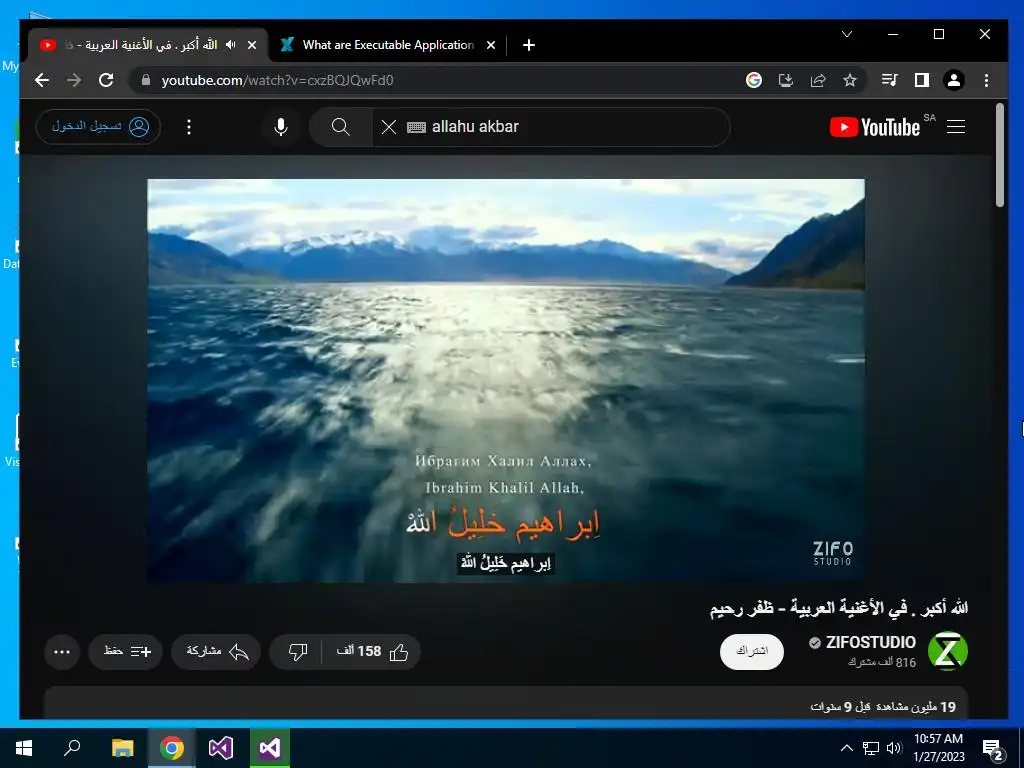Close the YouTube tab
The width and height of the screenshot is (1024, 768).
(252, 45)
